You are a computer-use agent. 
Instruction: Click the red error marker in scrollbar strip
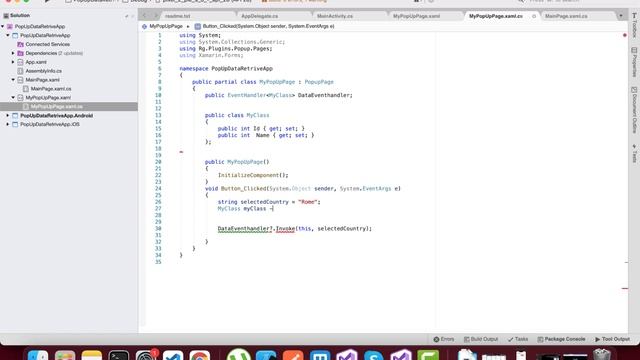(625, 289)
